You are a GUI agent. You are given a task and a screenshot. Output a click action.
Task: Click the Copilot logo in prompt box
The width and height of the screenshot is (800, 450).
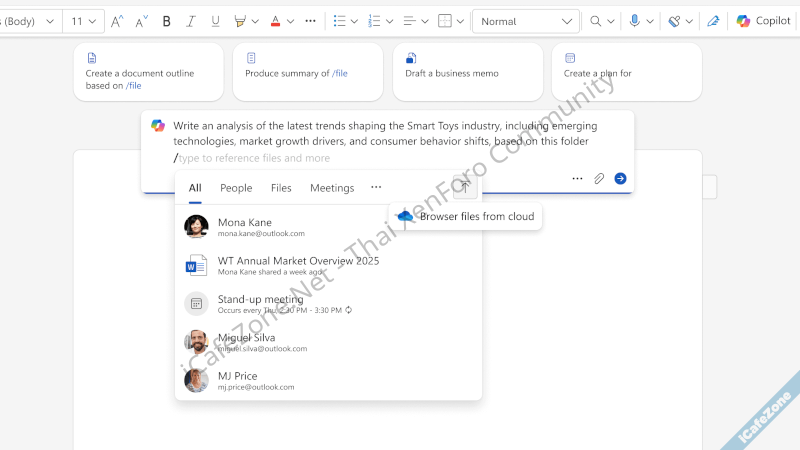tap(158, 126)
